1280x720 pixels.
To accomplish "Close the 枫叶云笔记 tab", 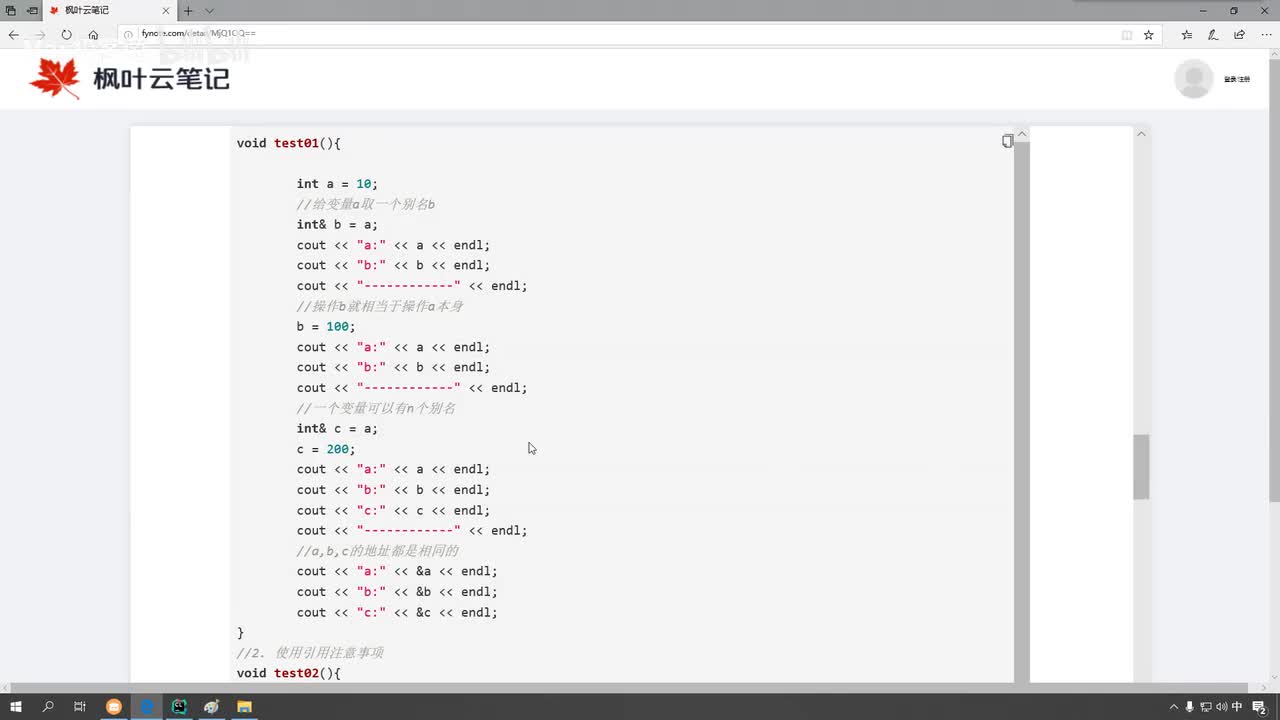I will pos(166,10).
